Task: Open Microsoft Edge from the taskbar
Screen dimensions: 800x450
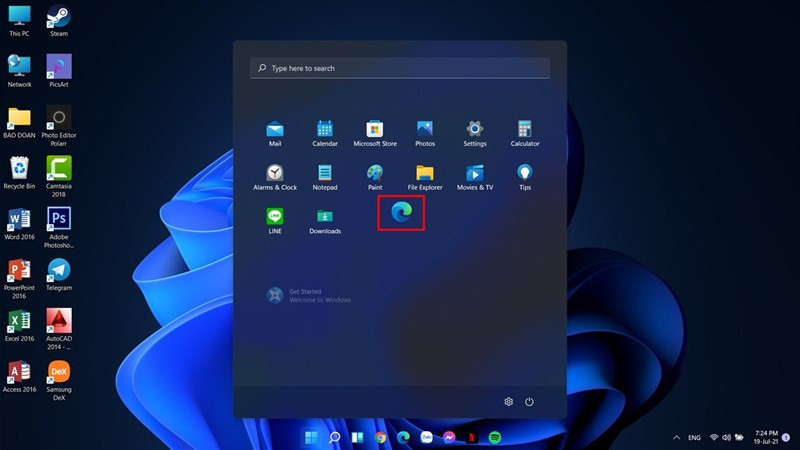Action: 403,437
